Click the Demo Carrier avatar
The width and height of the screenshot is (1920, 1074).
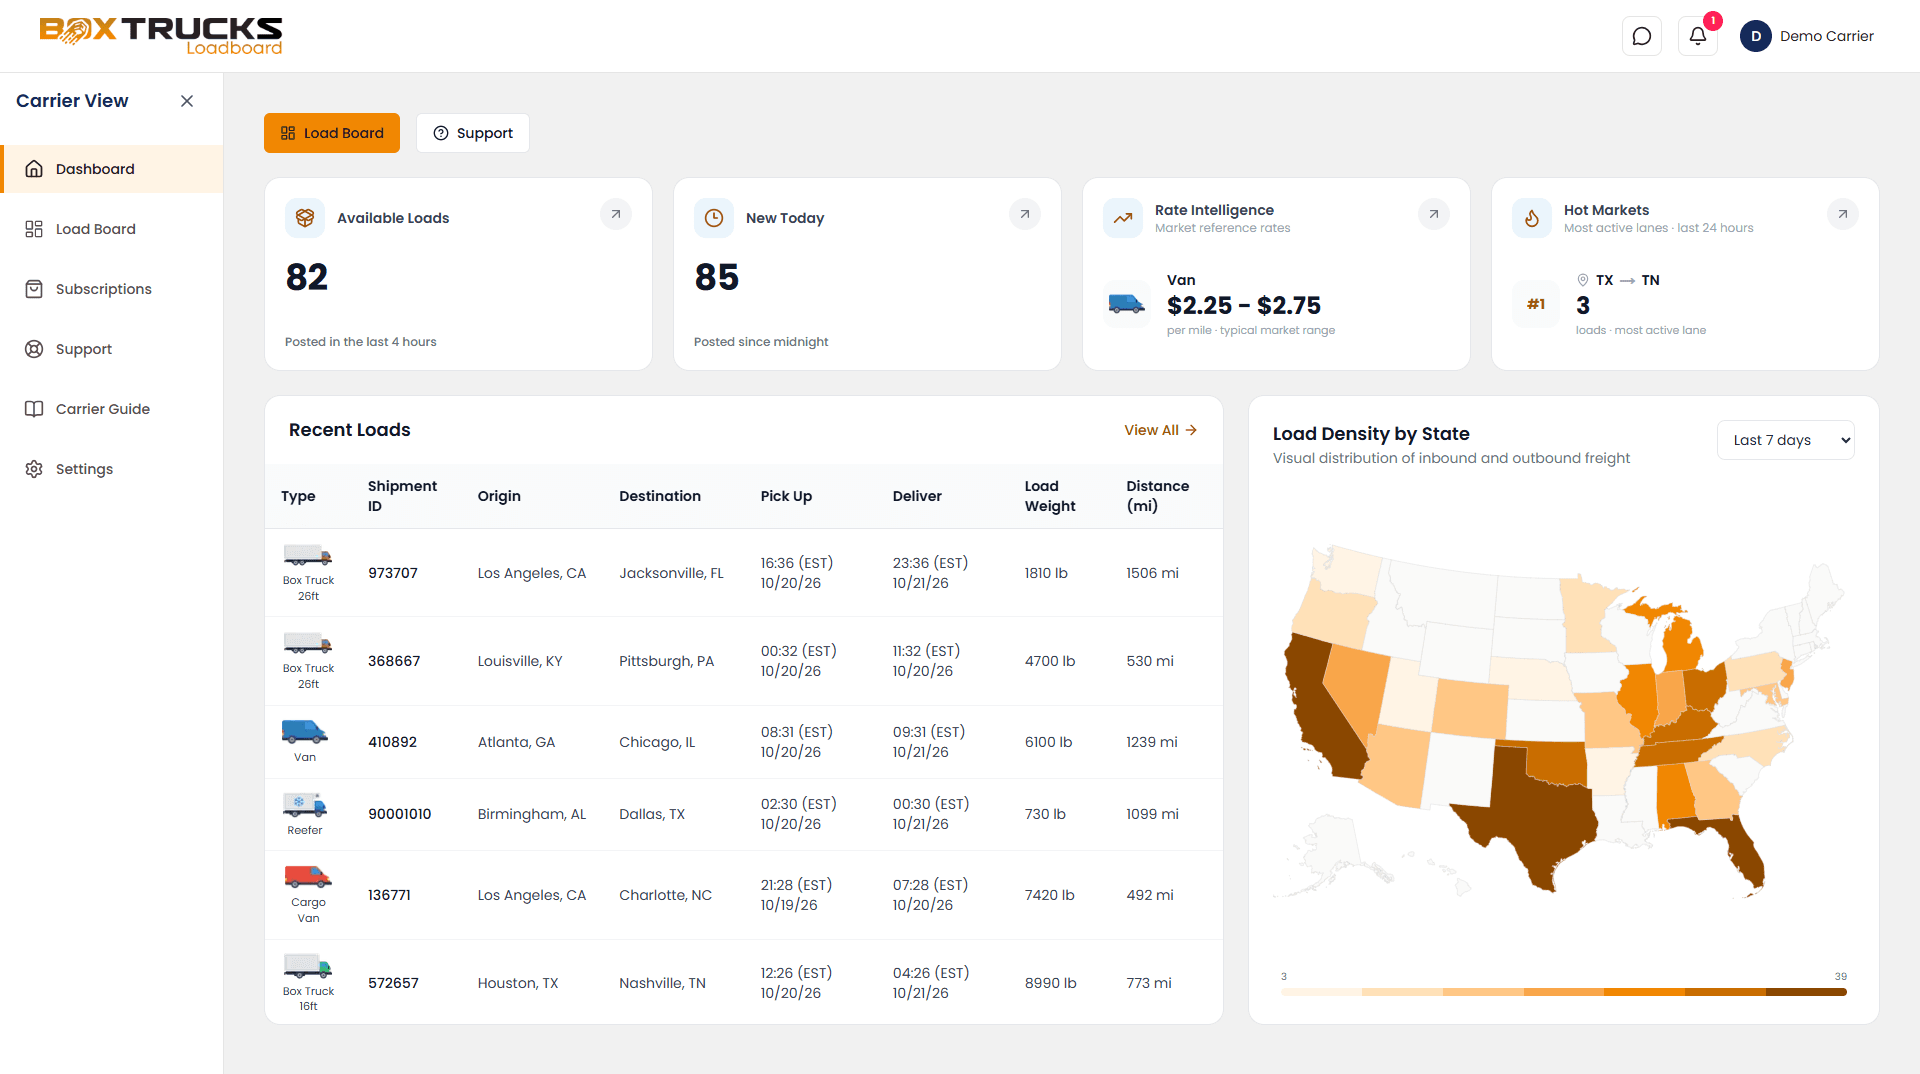pos(1755,36)
